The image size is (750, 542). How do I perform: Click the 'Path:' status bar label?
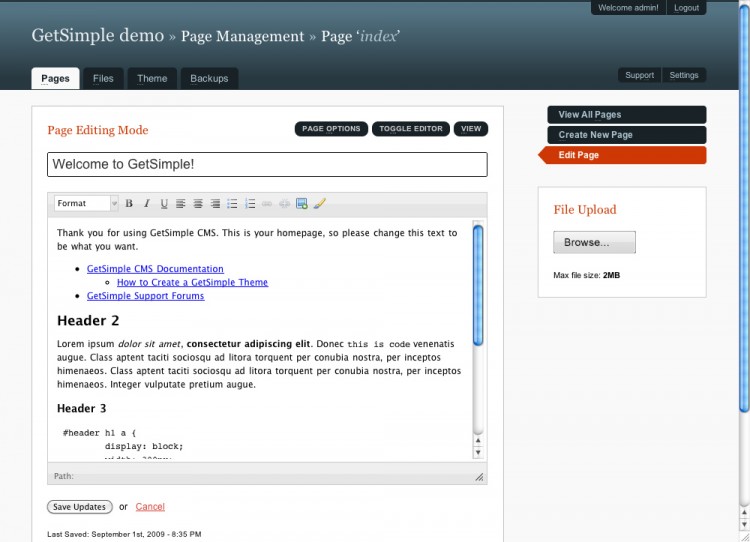[64, 476]
